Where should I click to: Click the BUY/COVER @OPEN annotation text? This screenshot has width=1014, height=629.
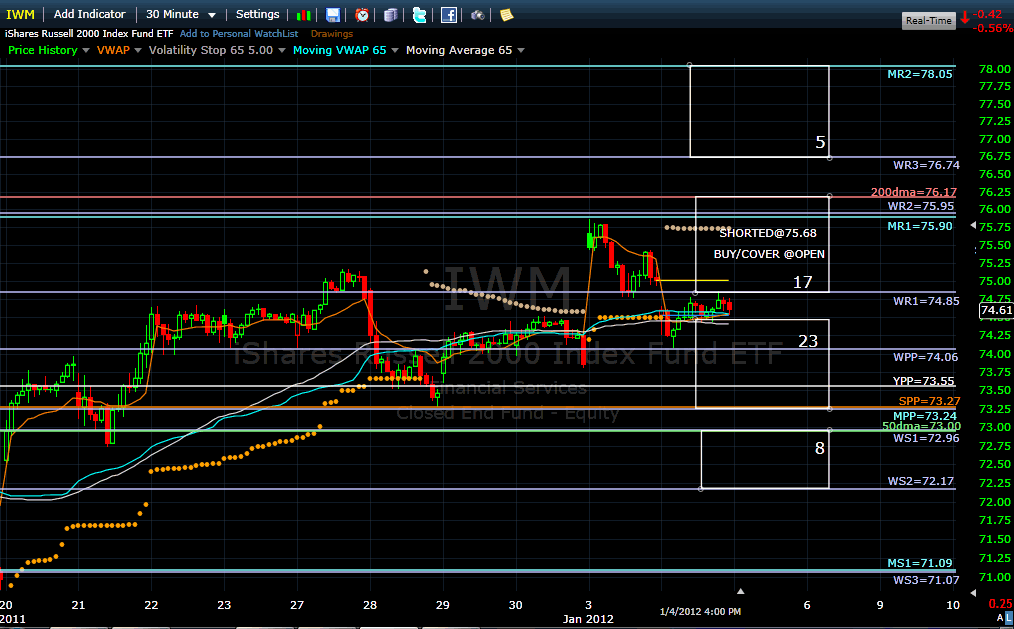click(769, 255)
